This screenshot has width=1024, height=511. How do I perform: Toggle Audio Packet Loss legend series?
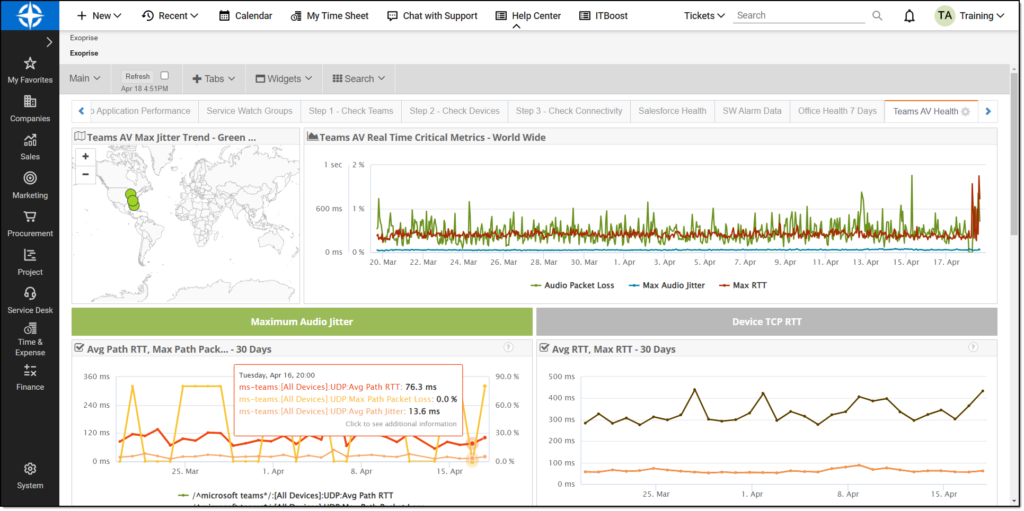click(573, 286)
